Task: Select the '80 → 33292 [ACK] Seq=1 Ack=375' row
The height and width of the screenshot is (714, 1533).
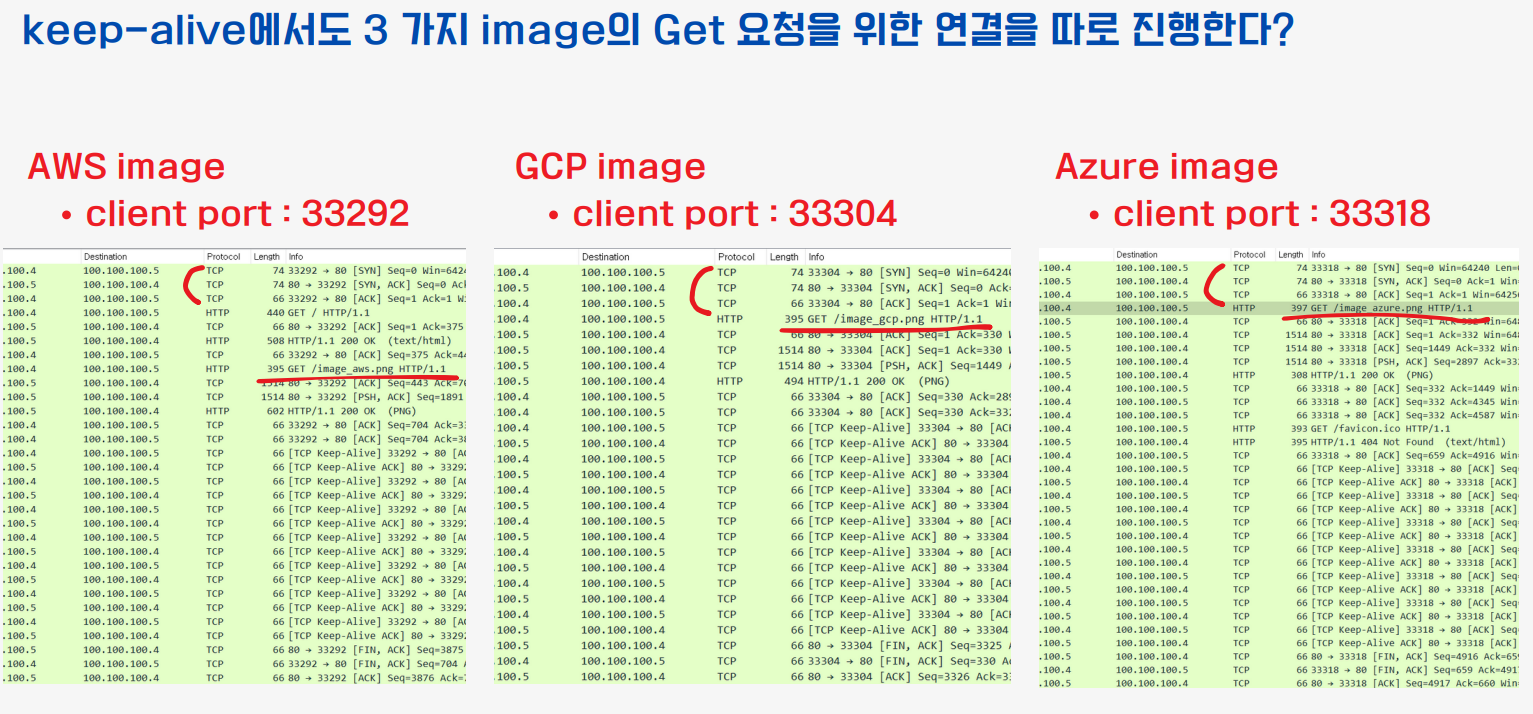Action: click(x=234, y=327)
